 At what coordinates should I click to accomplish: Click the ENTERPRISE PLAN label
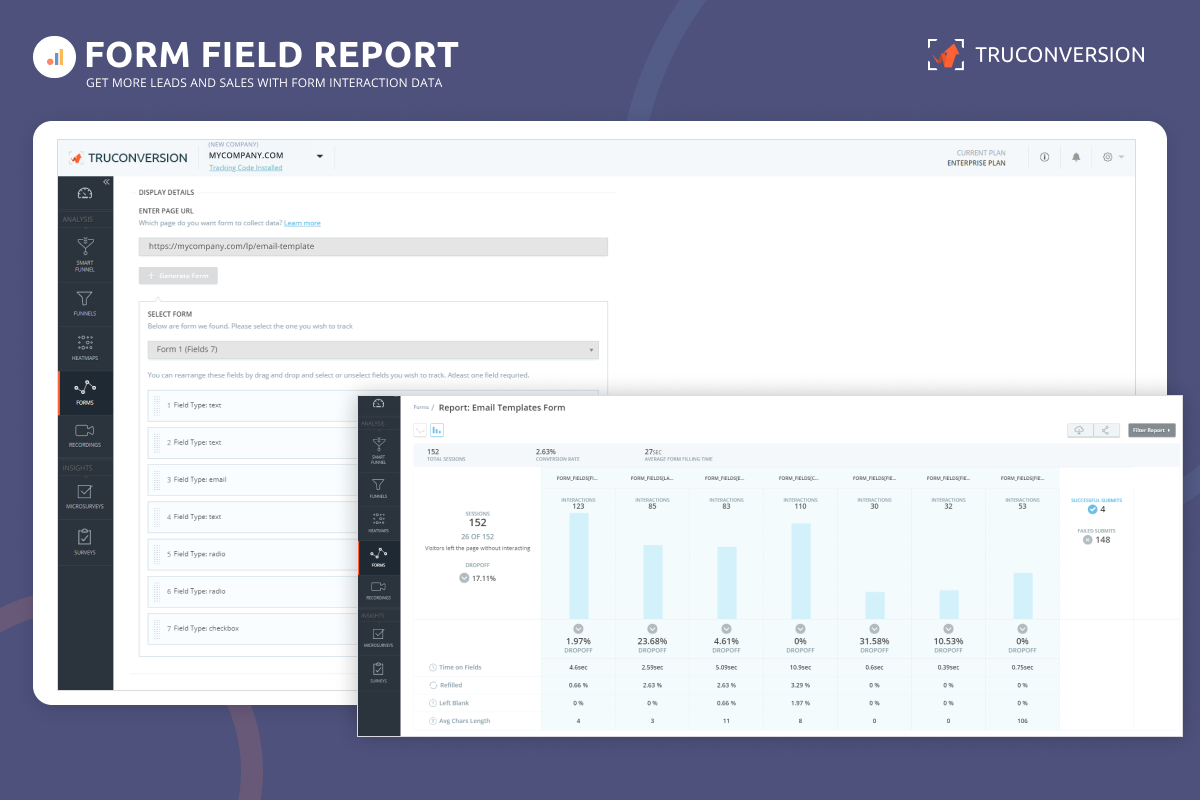977,163
